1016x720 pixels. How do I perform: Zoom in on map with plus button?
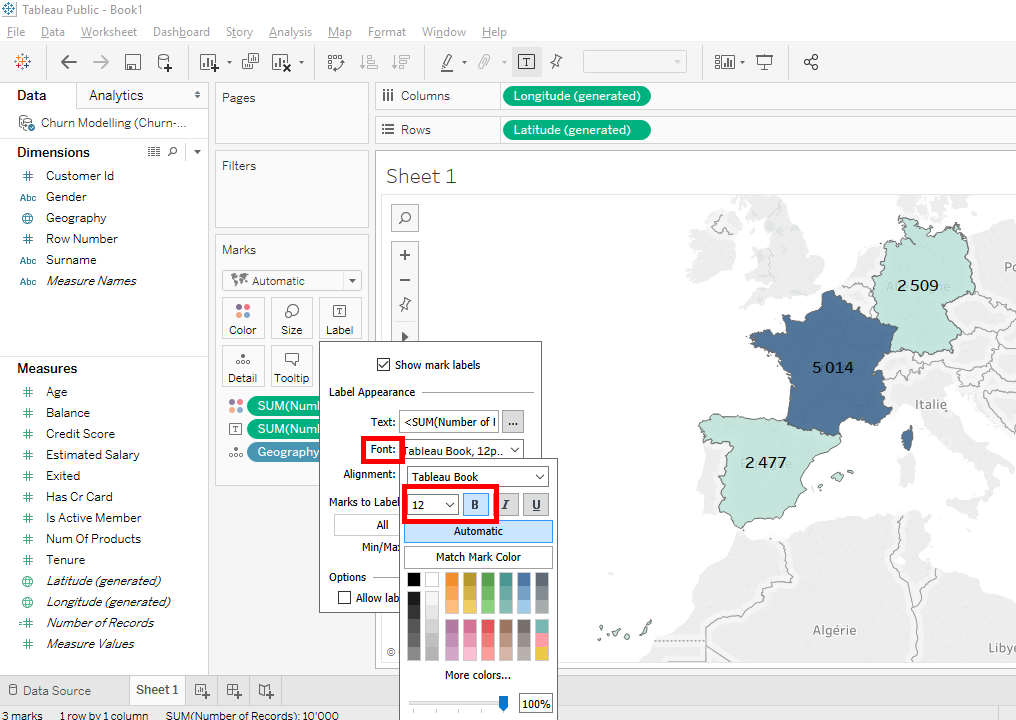(x=405, y=255)
